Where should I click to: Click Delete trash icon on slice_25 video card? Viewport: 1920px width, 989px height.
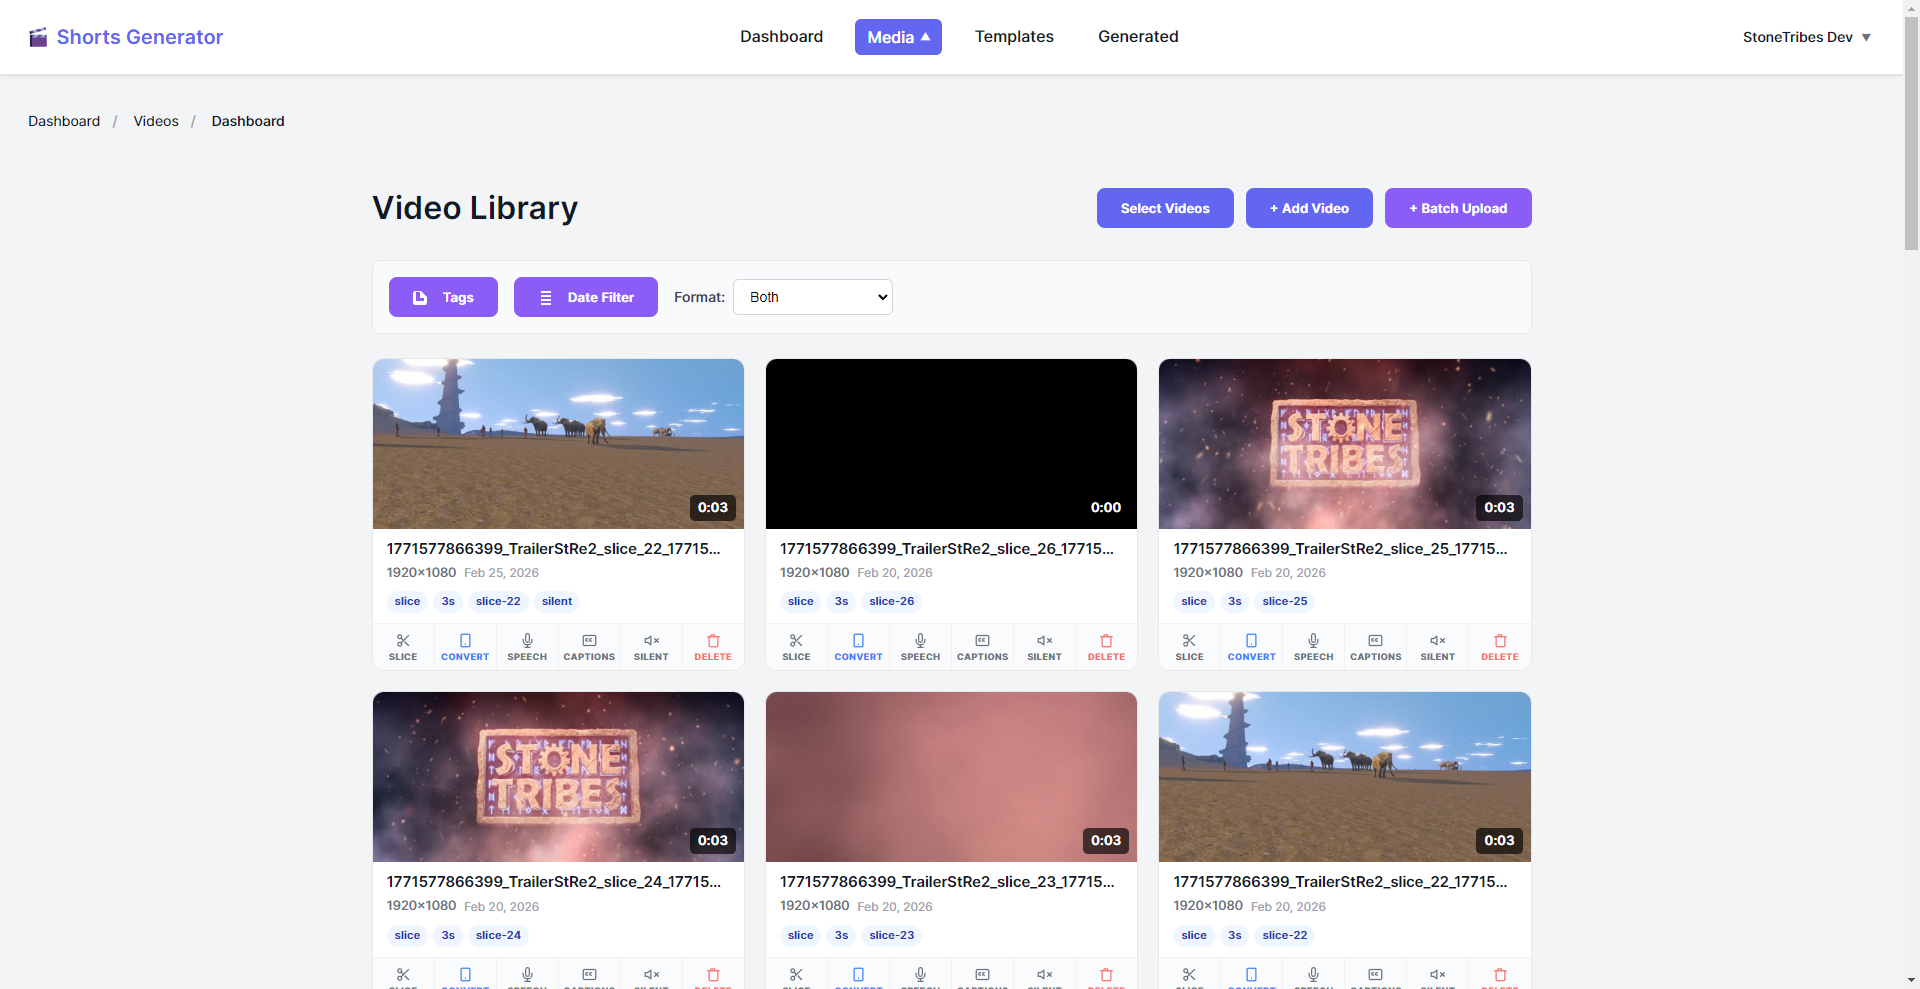tap(1499, 646)
